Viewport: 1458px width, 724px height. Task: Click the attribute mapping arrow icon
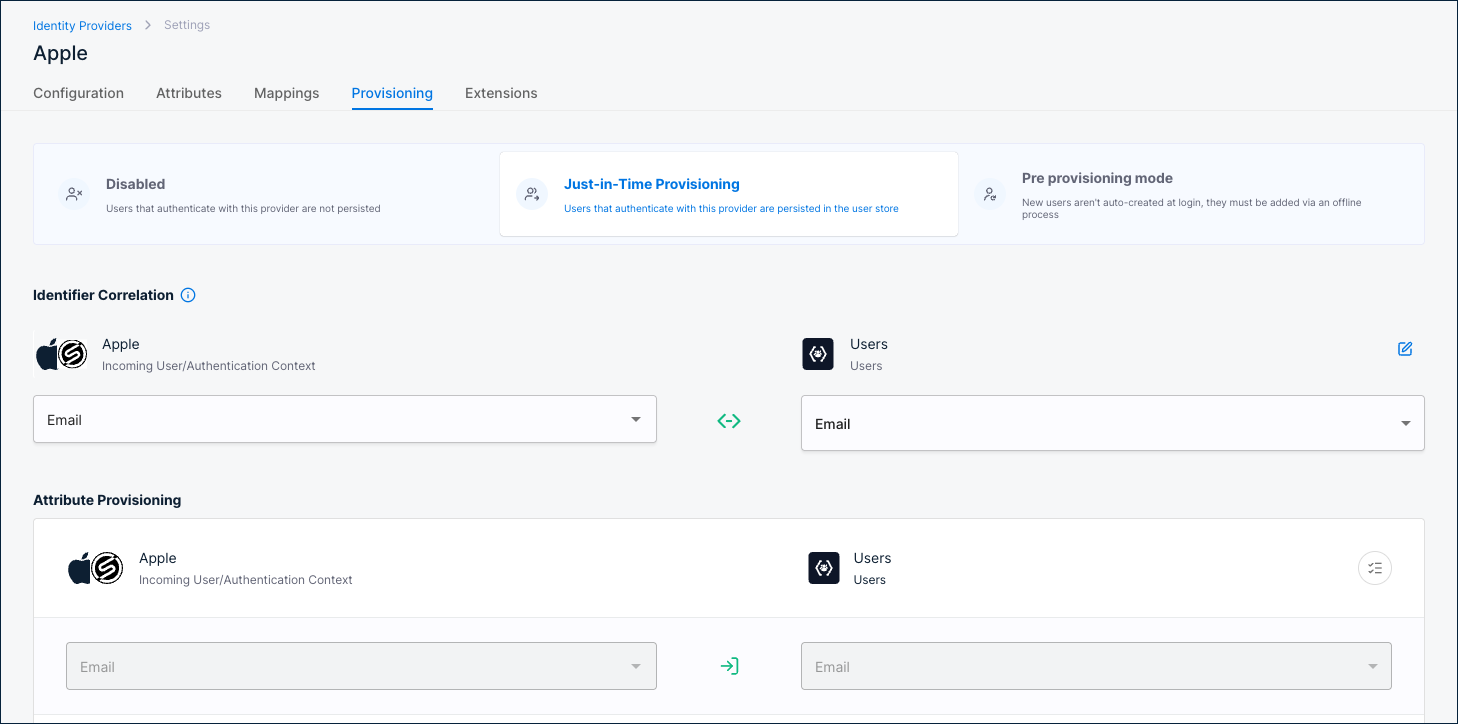(729, 665)
